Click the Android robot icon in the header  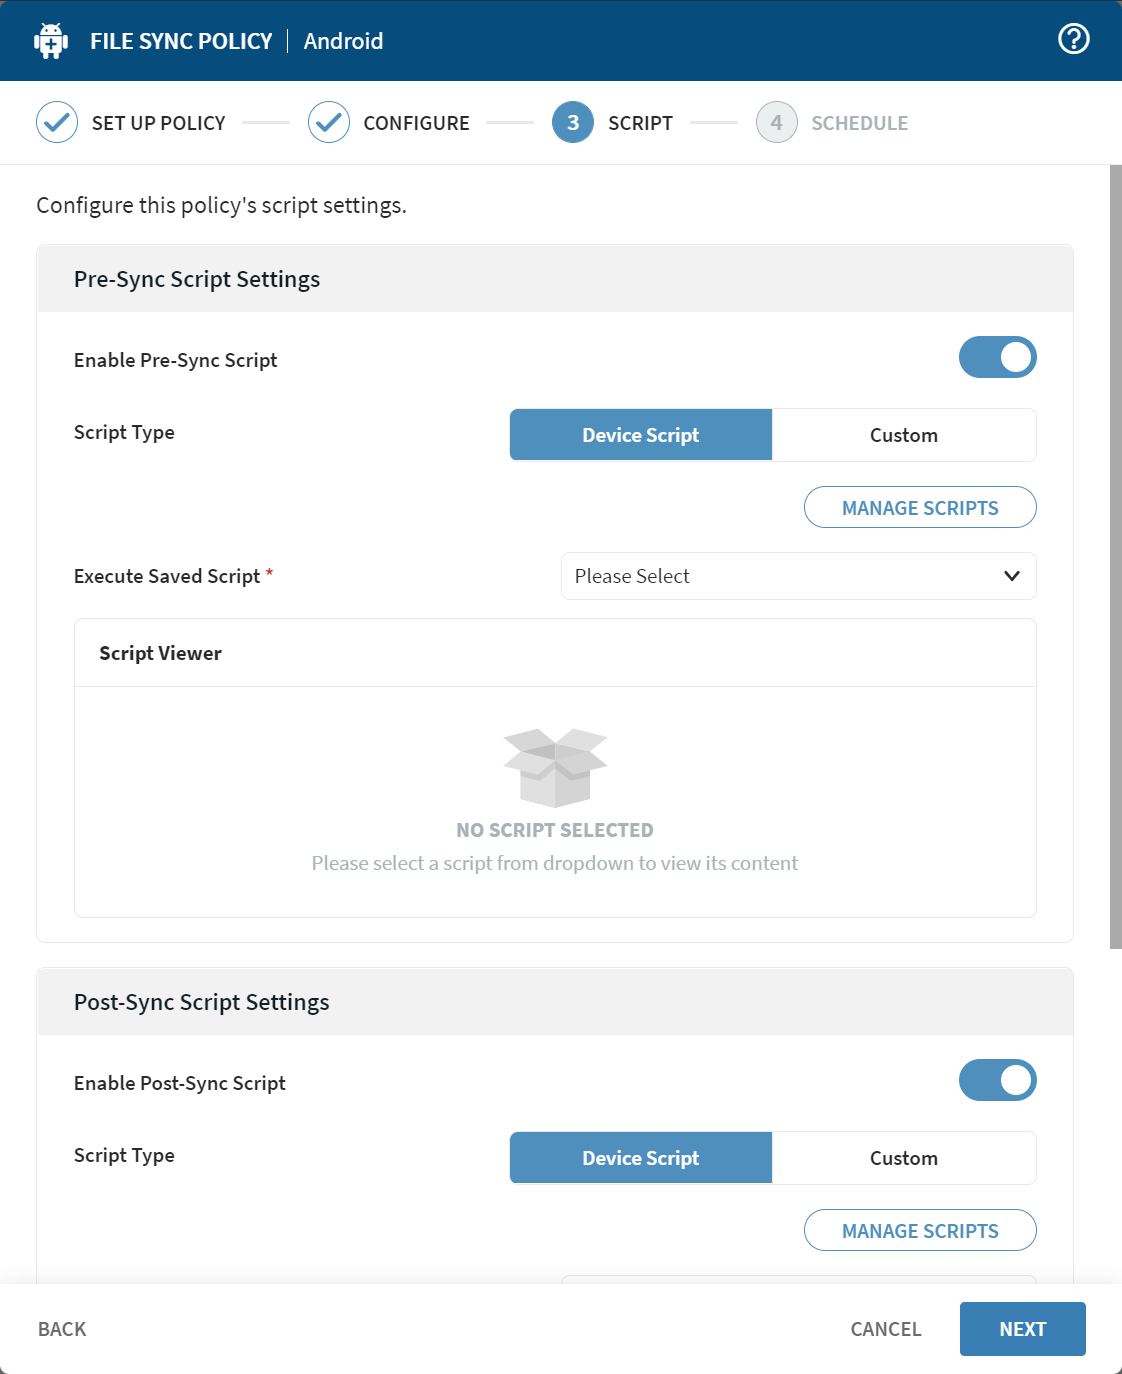(50, 40)
